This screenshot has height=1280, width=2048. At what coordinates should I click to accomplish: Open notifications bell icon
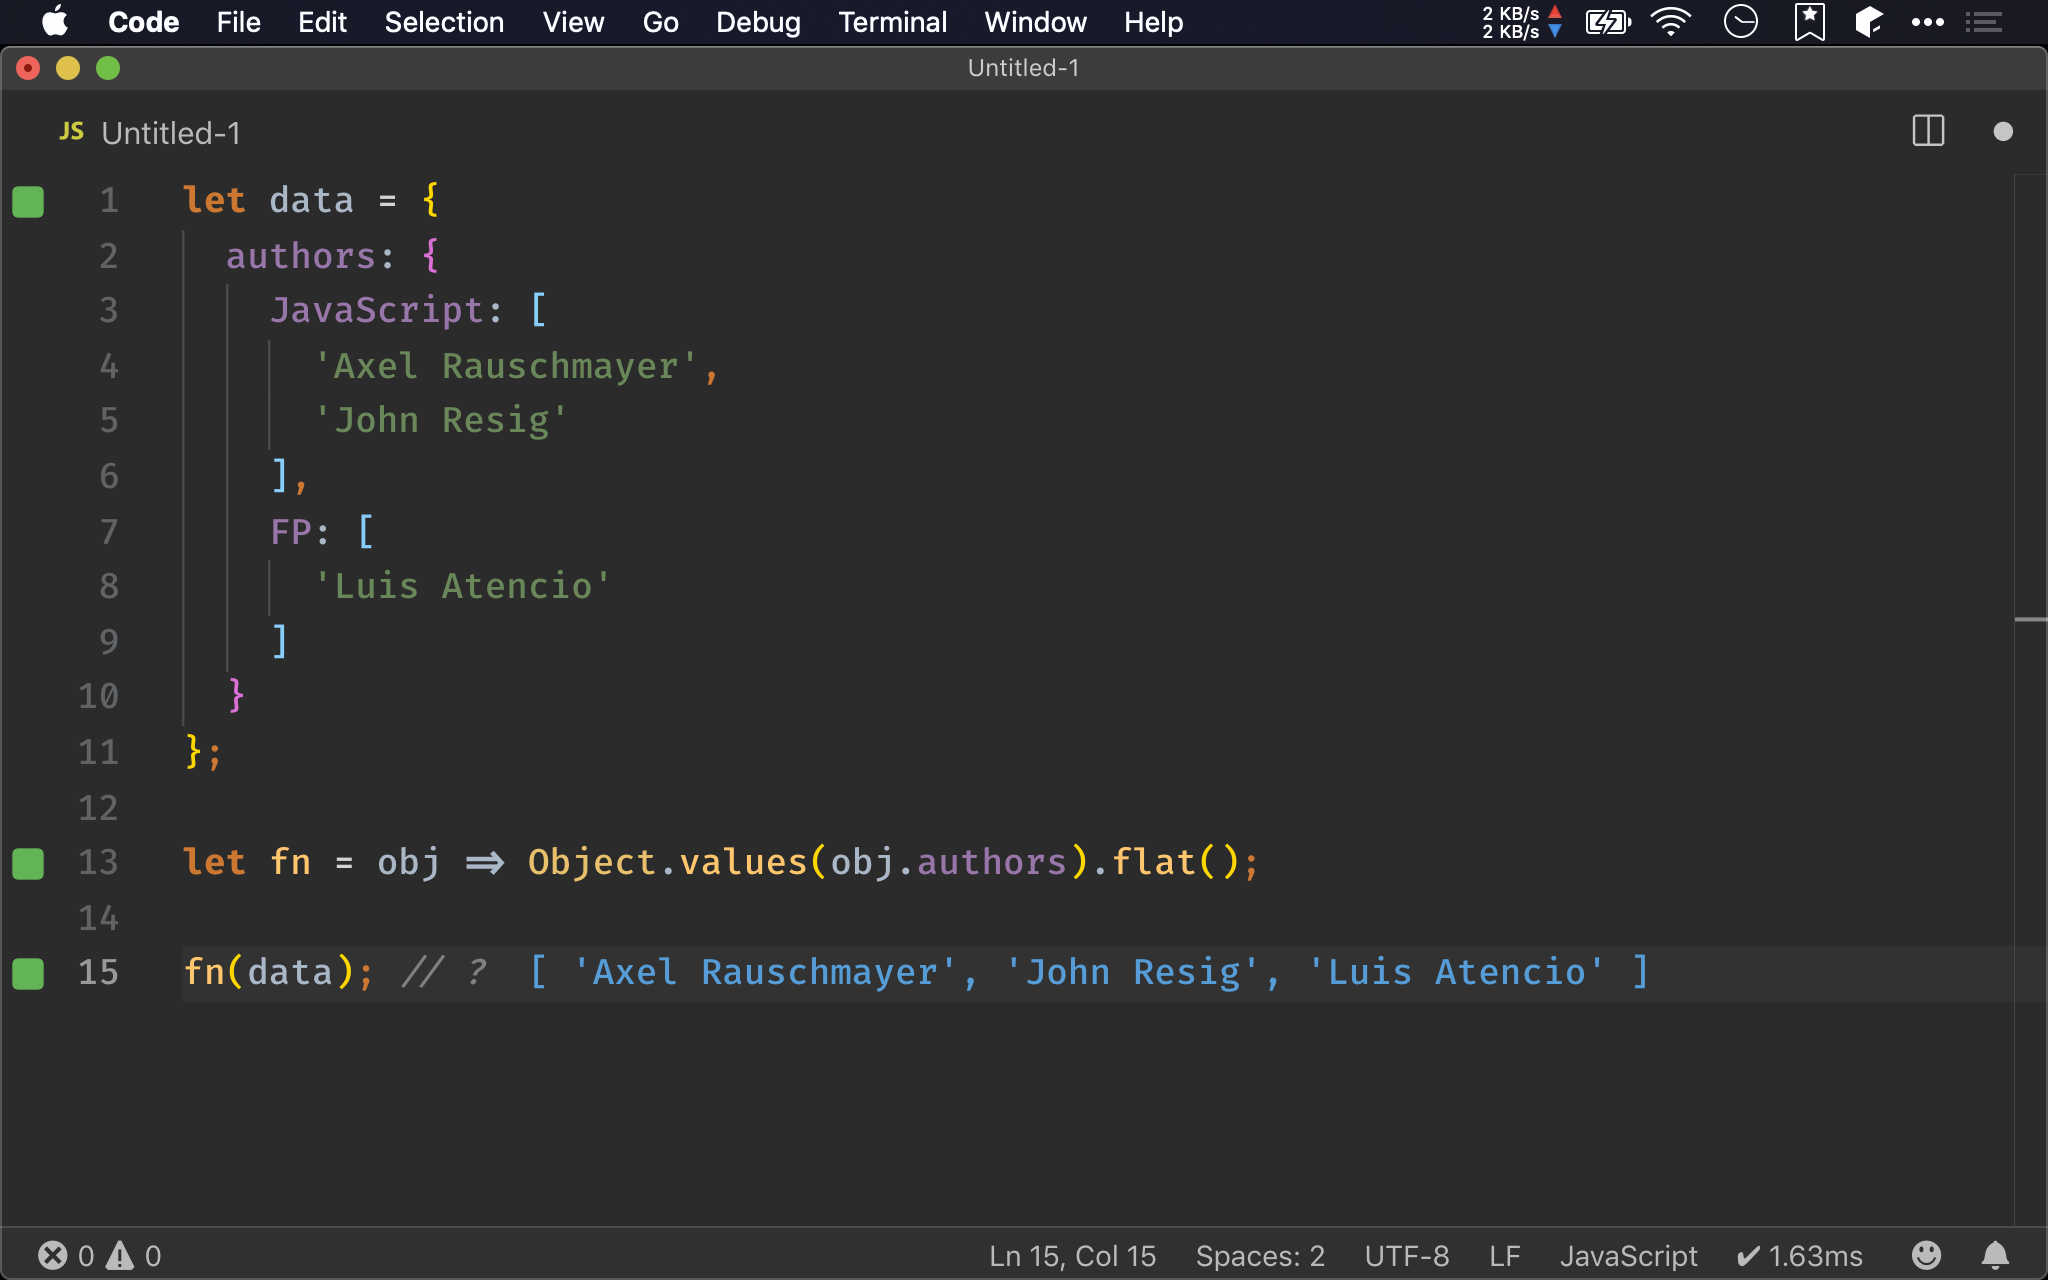click(1995, 1255)
